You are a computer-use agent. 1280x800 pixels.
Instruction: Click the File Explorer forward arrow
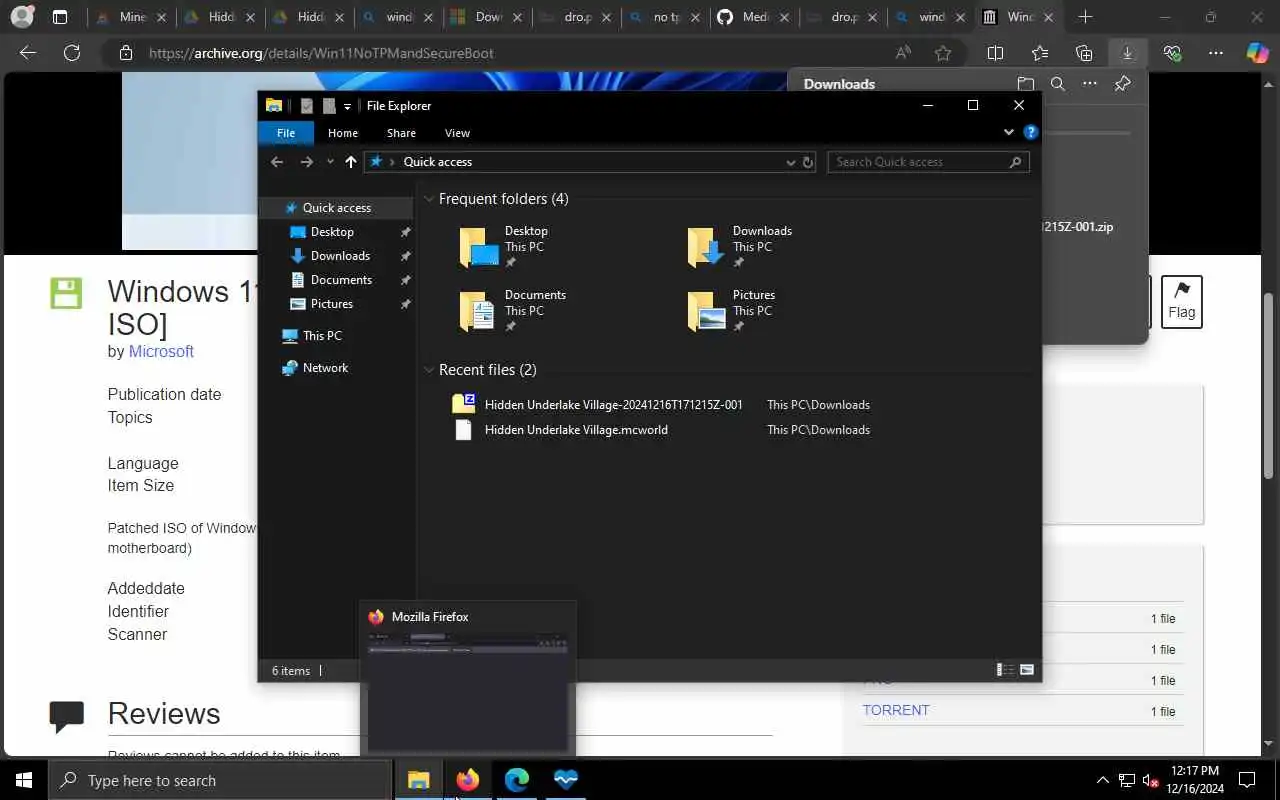(307, 162)
